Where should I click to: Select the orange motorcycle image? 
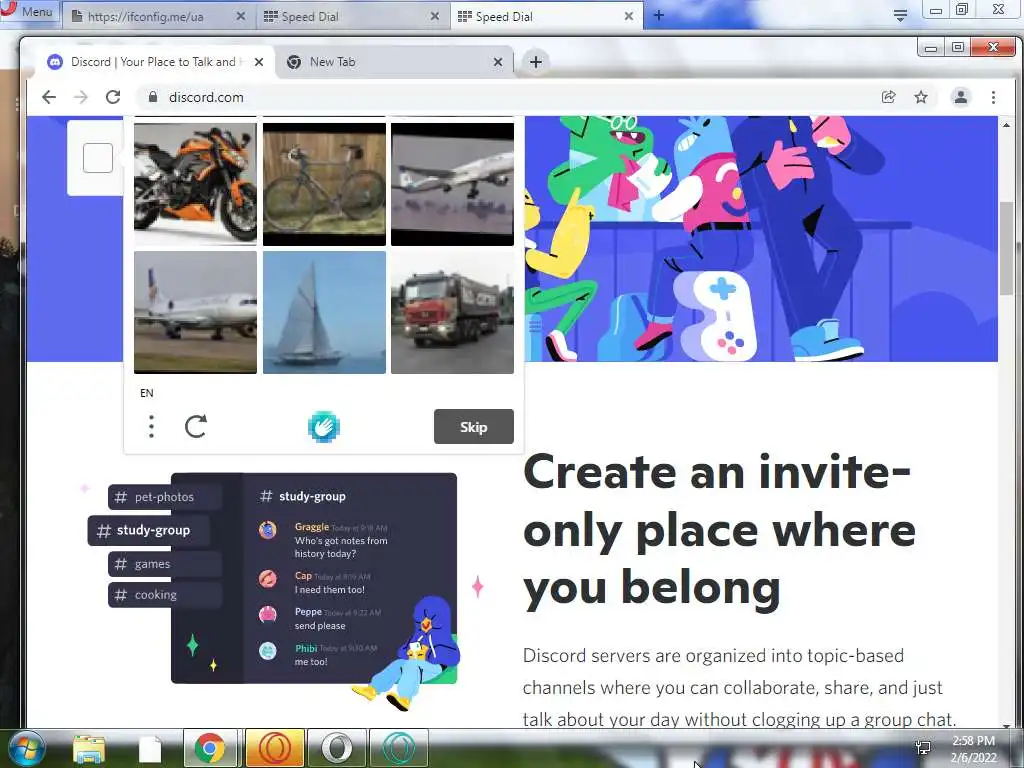coord(195,184)
